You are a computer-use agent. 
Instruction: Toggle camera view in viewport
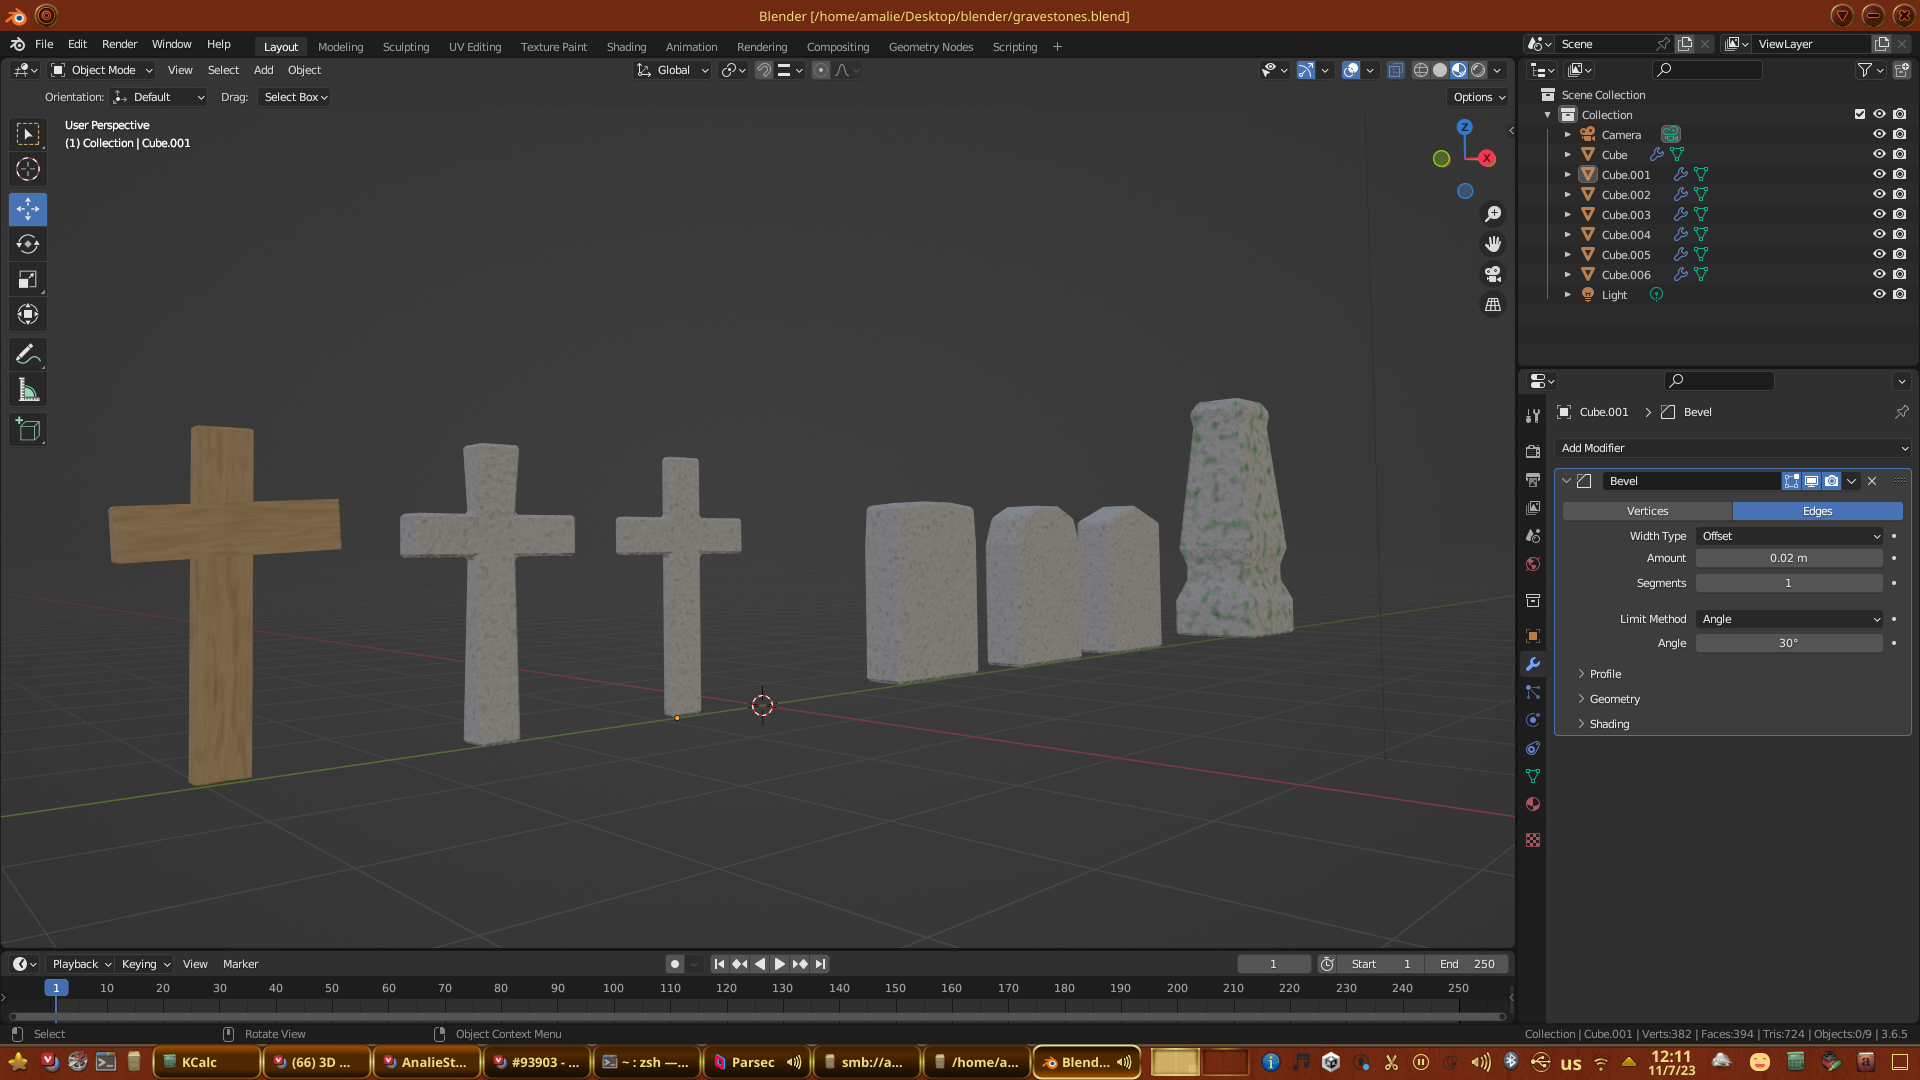[x=1493, y=274]
